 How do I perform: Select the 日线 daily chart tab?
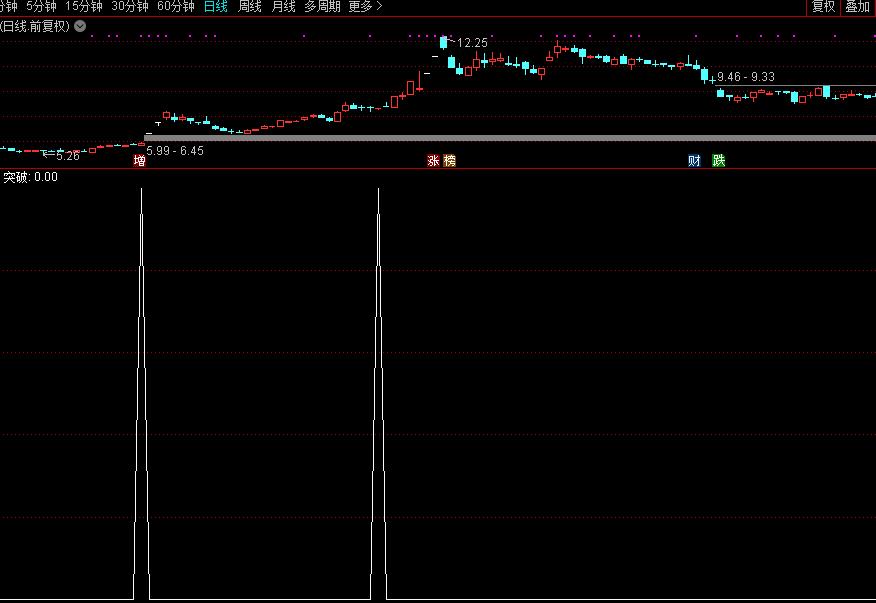click(x=215, y=7)
